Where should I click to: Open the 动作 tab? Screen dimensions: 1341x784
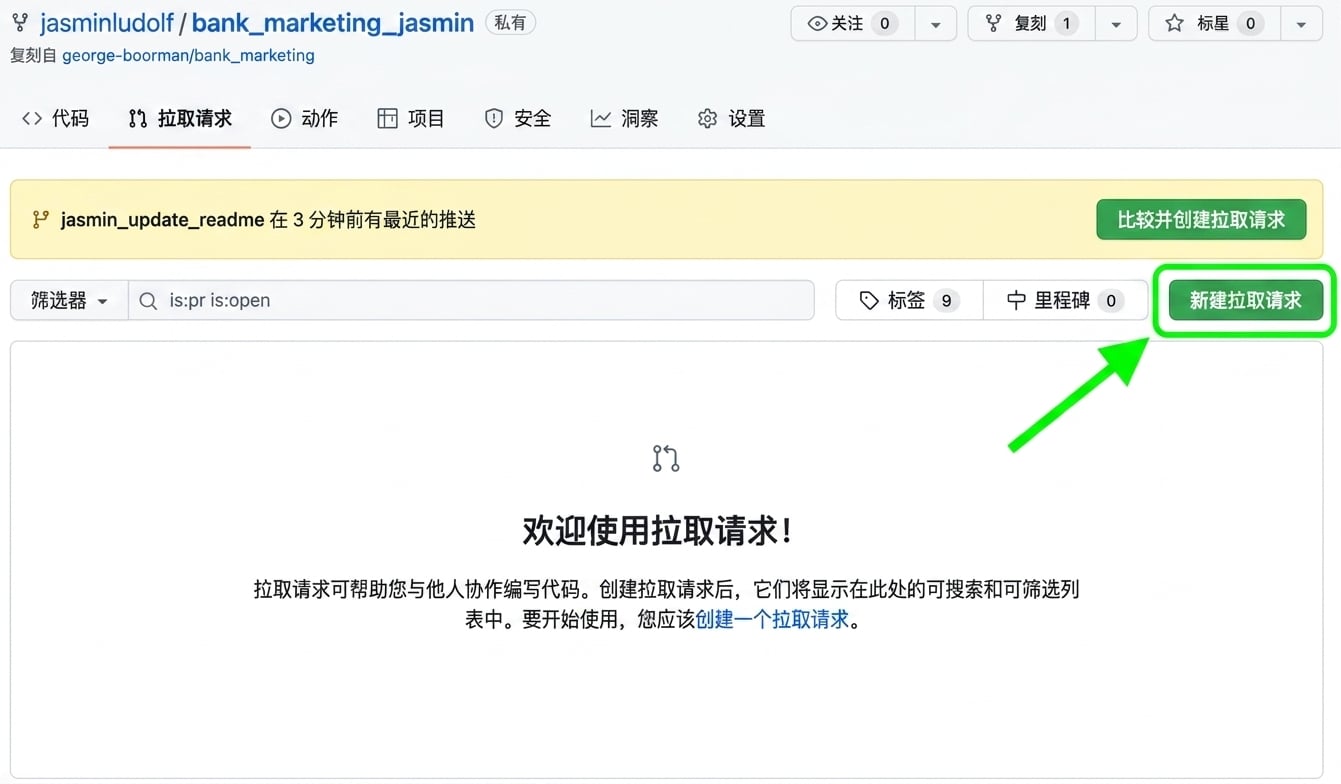tap(305, 118)
